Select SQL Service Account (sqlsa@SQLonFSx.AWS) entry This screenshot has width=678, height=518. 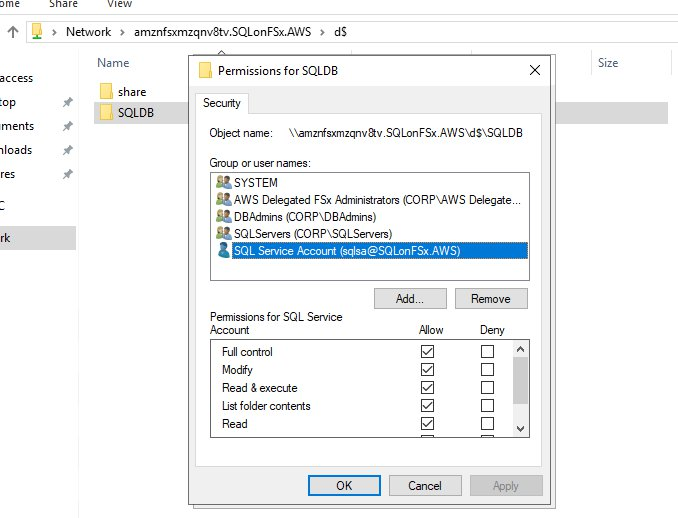(x=380, y=251)
